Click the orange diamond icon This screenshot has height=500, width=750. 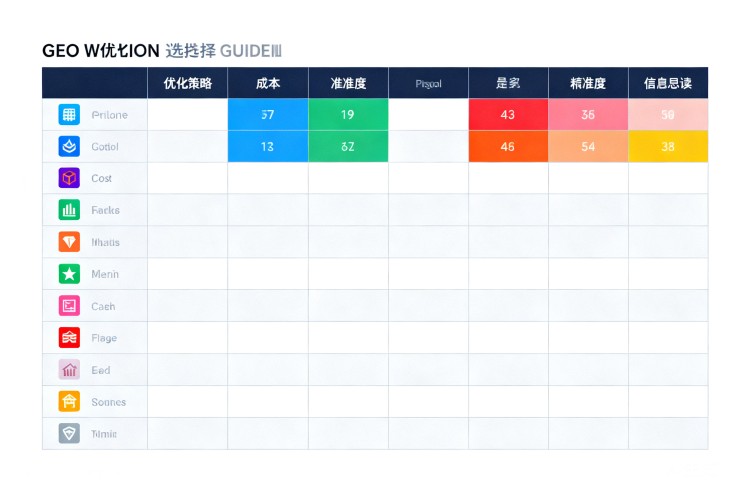coord(69,242)
